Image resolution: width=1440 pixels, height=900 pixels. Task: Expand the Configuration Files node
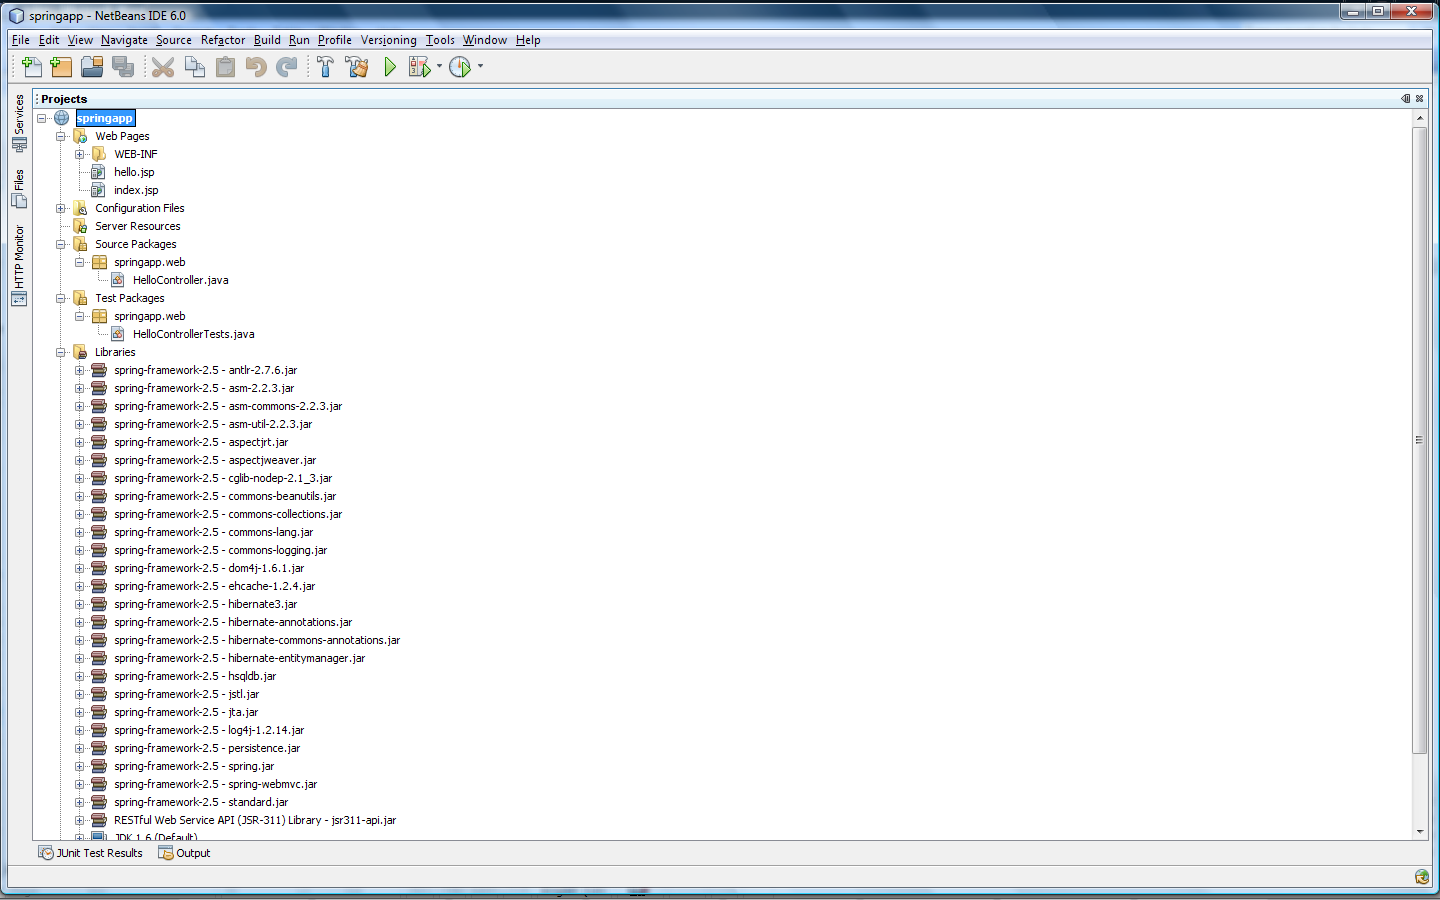click(61, 208)
